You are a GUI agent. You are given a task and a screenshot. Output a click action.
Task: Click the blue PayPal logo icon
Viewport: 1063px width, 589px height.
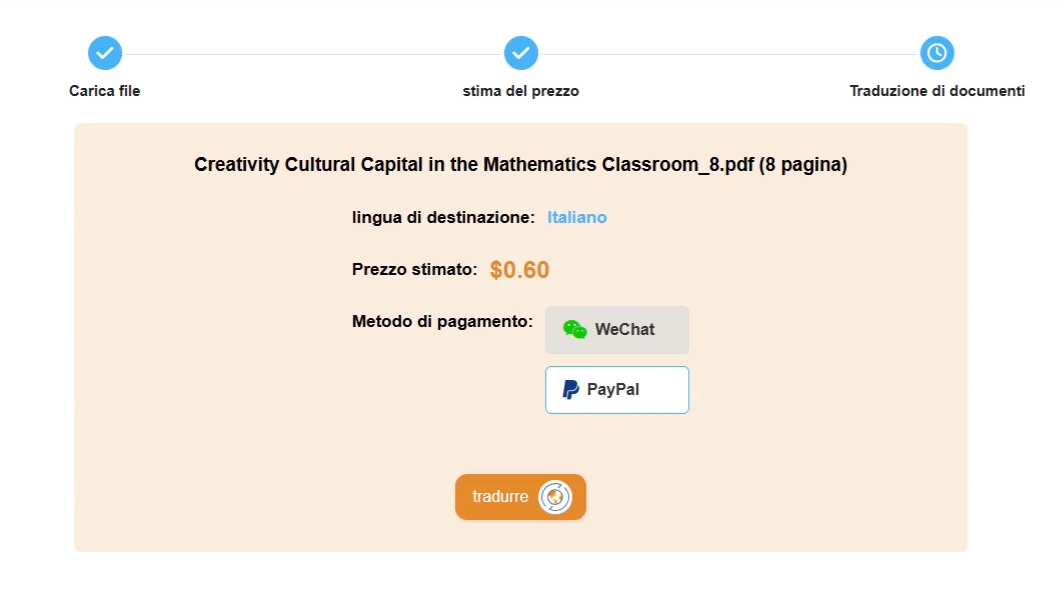tap(571, 390)
